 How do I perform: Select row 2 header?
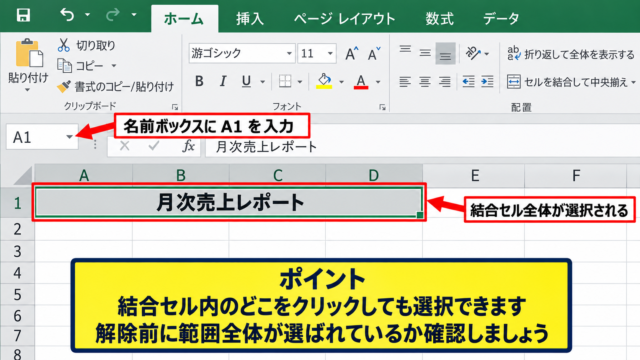coord(17,229)
